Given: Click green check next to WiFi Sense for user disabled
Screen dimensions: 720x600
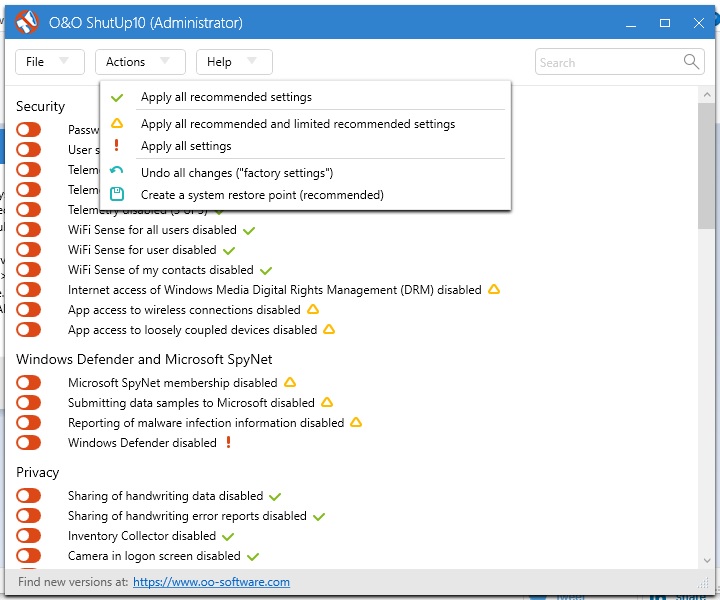Looking at the screenshot, I should coord(229,251).
